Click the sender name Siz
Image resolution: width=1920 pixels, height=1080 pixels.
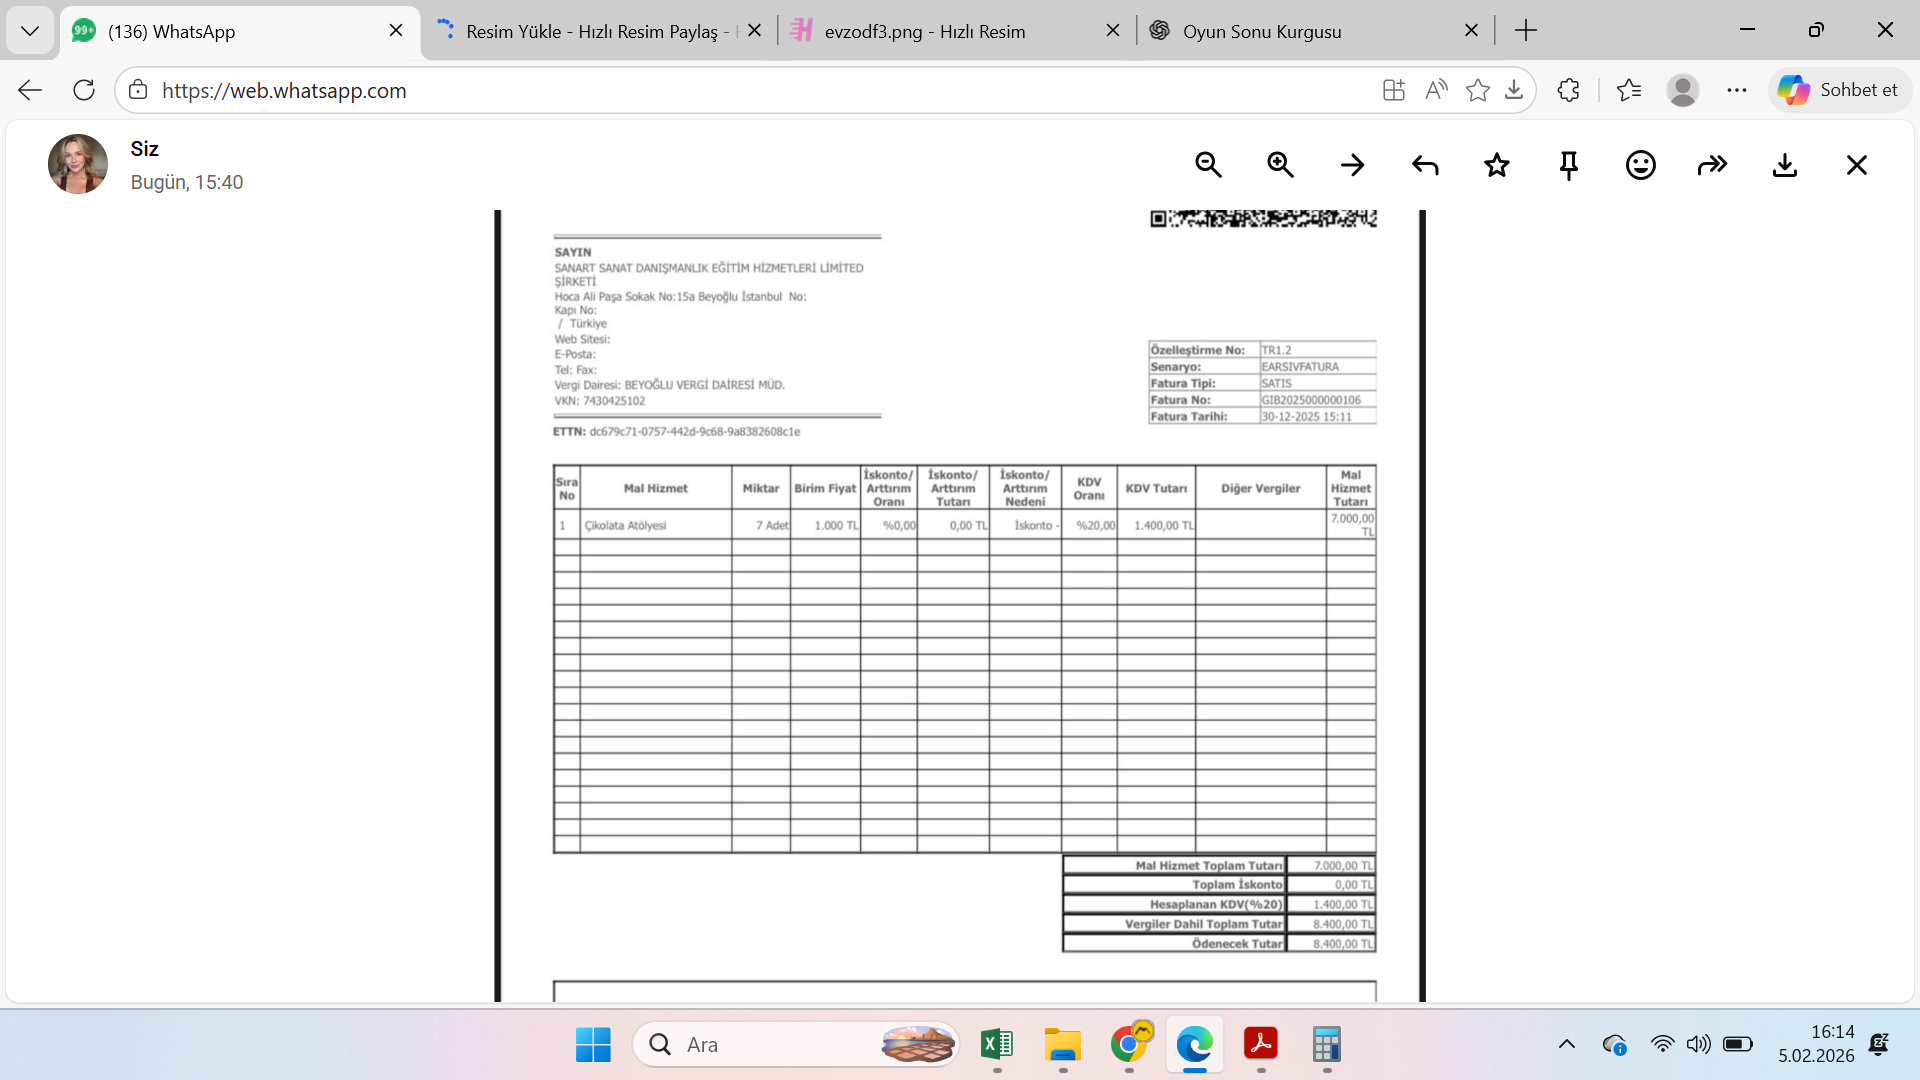point(144,149)
